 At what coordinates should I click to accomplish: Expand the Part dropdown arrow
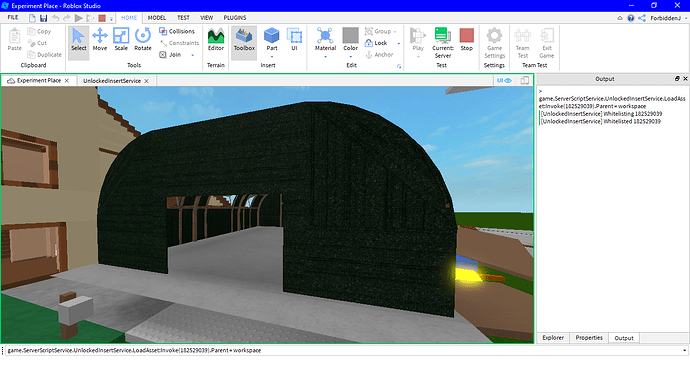click(x=272, y=57)
